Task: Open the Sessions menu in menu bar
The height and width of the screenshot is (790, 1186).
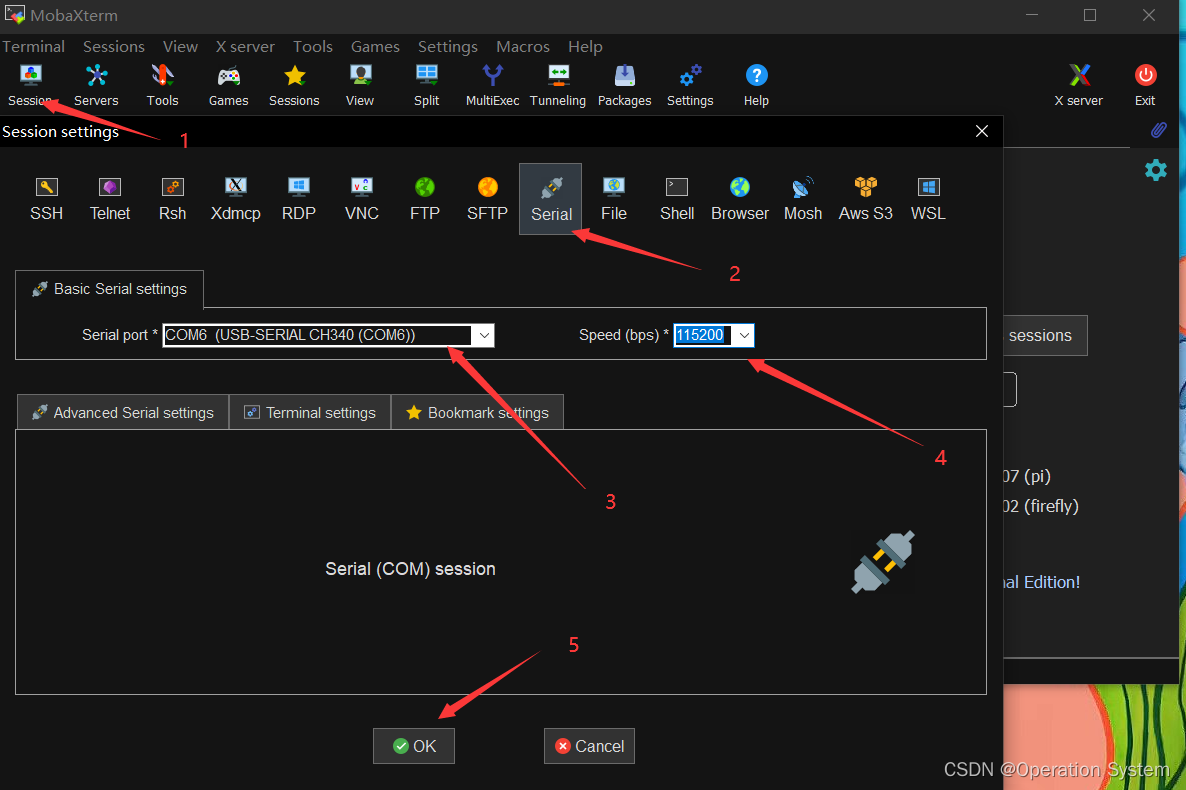Action: (x=113, y=46)
